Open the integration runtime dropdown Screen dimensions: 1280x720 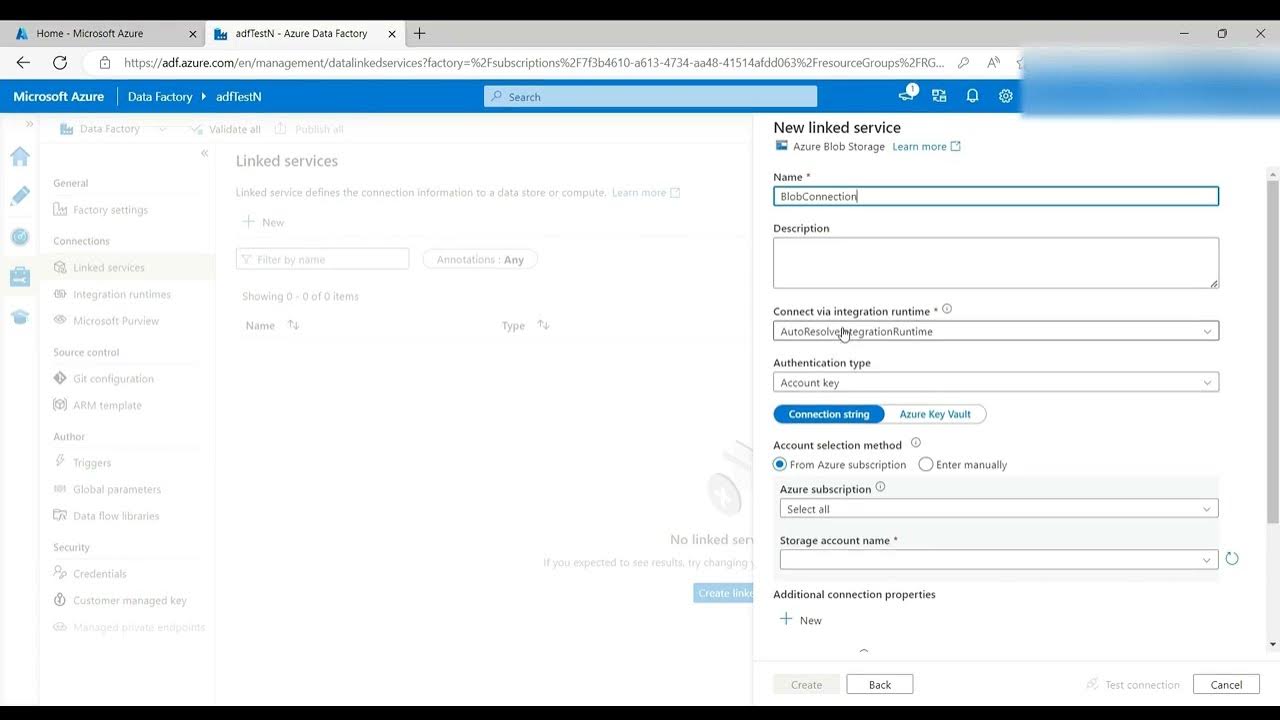pos(996,331)
